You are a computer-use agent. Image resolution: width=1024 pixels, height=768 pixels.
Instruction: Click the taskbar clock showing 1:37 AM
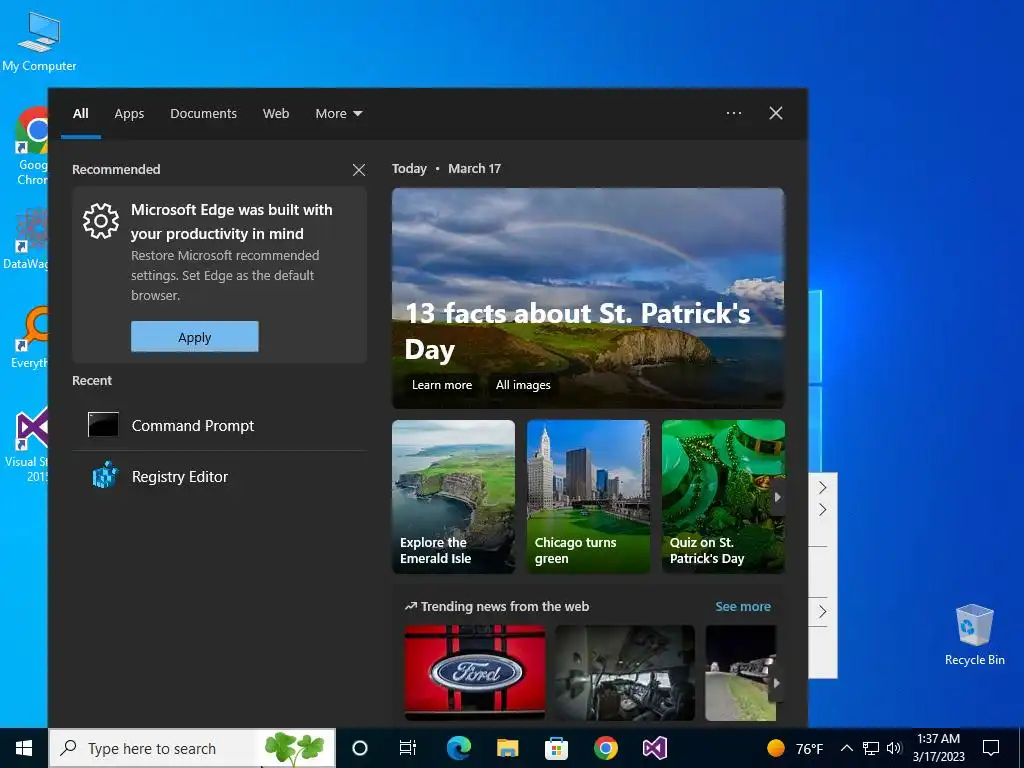point(938,748)
